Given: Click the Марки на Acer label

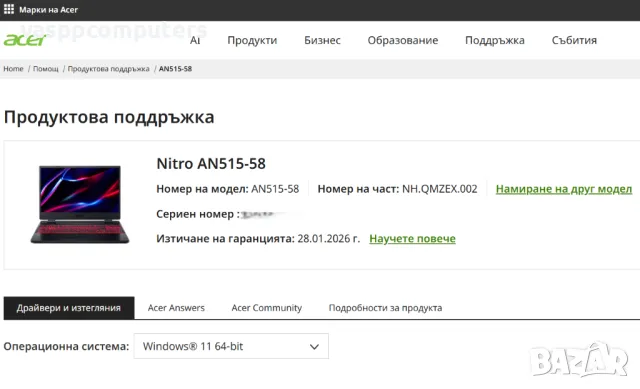Looking at the screenshot, I should pos(49,9).
